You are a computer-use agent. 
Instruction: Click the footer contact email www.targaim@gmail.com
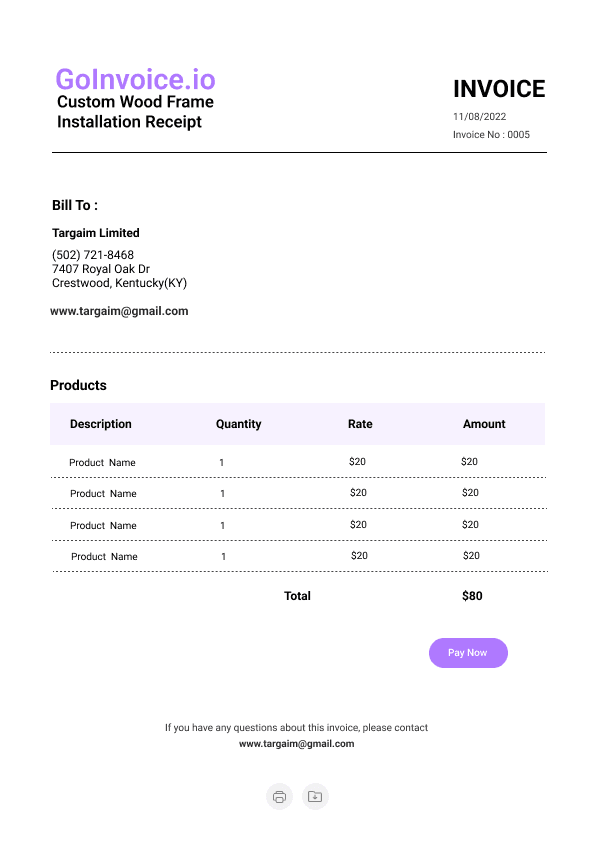tap(296, 744)
